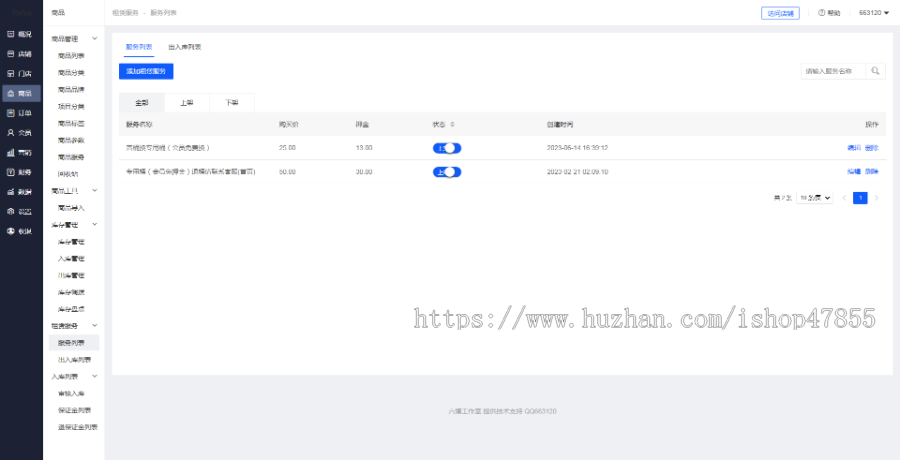Viewport: 900px width, 460px height.
Task: Open 审核入库 in the side menu
Action: pyautogui.click(x=71, y=393)
